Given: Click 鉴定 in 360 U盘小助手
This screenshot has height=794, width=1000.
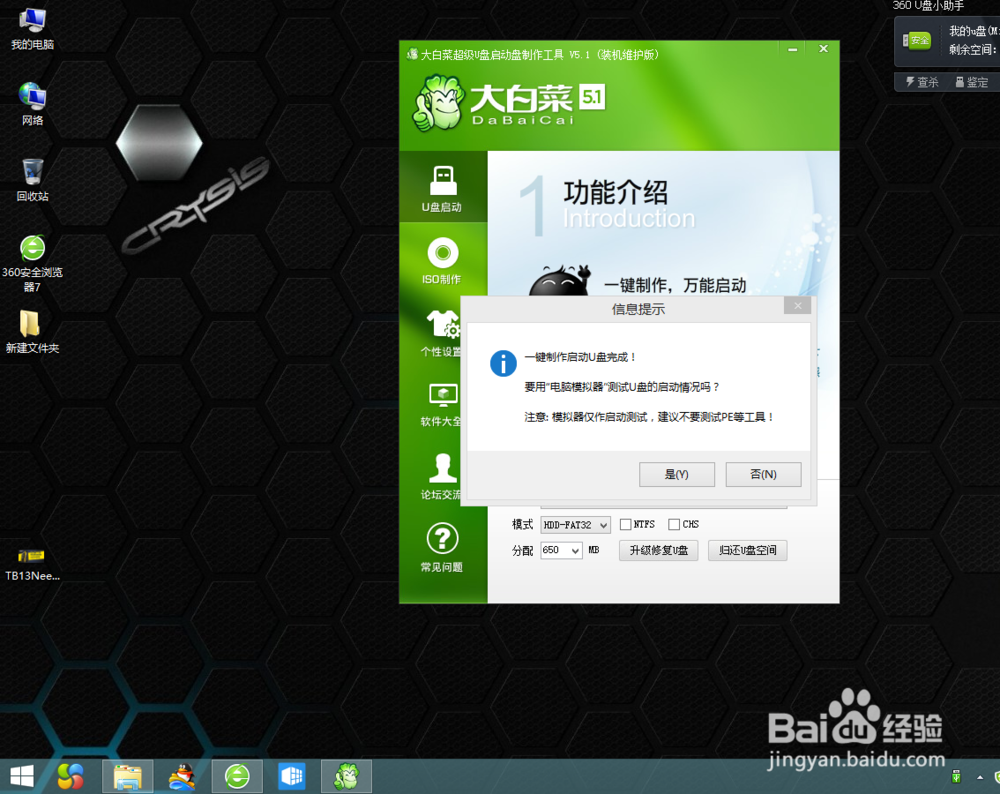Looking at the screenshot, I should point(972,82).
